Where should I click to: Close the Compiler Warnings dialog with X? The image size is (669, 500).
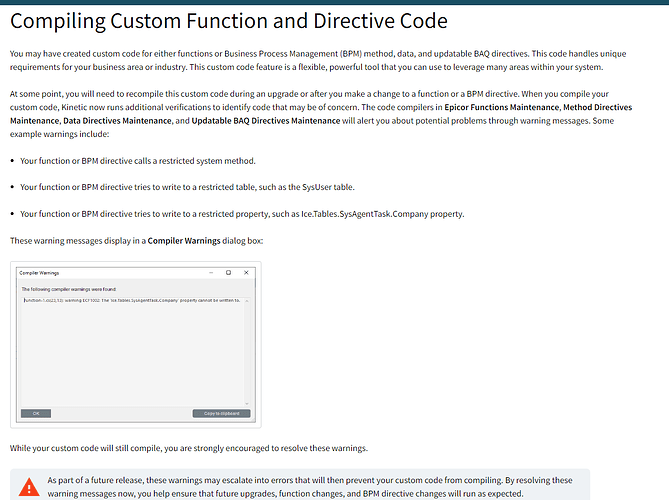(x=246, y=273)
